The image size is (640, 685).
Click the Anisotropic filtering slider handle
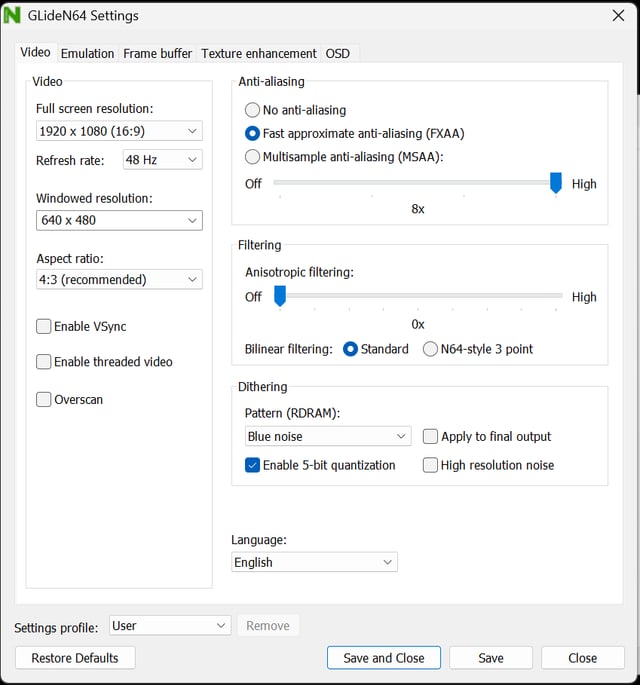[x=280, y=296]
